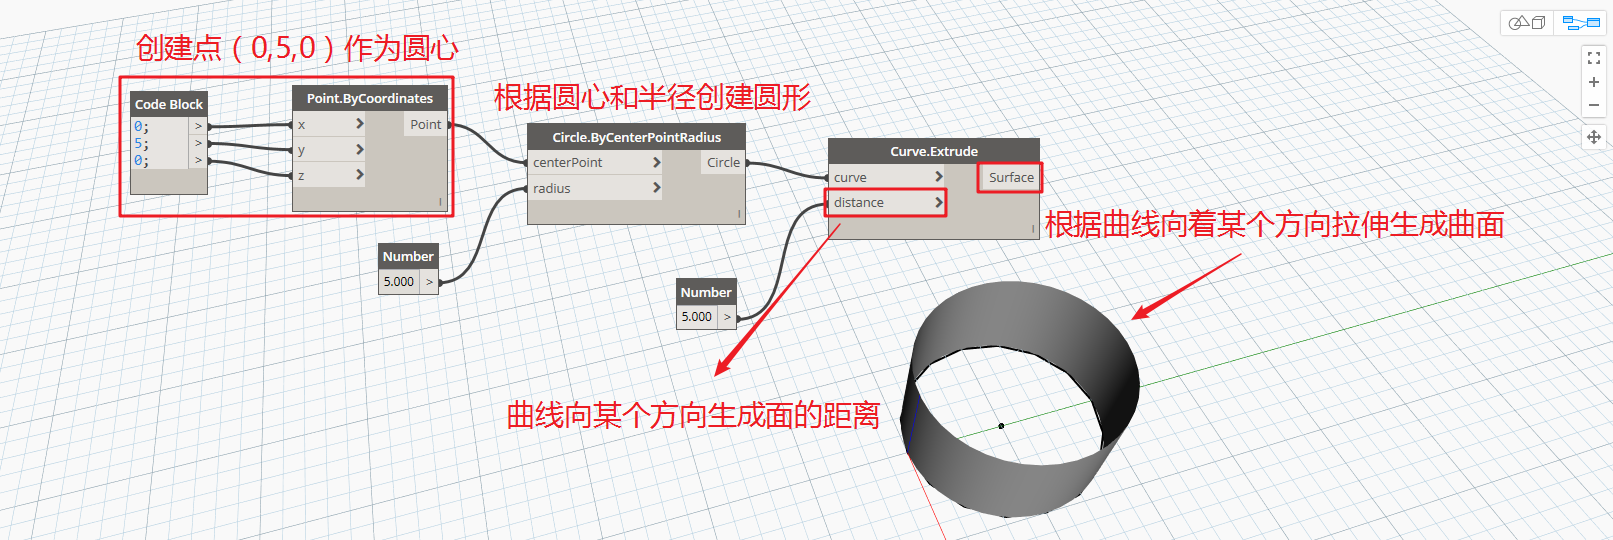Screen dimensions: 1613x540
Task: Click the Circle output port
Action: [723, 162]
